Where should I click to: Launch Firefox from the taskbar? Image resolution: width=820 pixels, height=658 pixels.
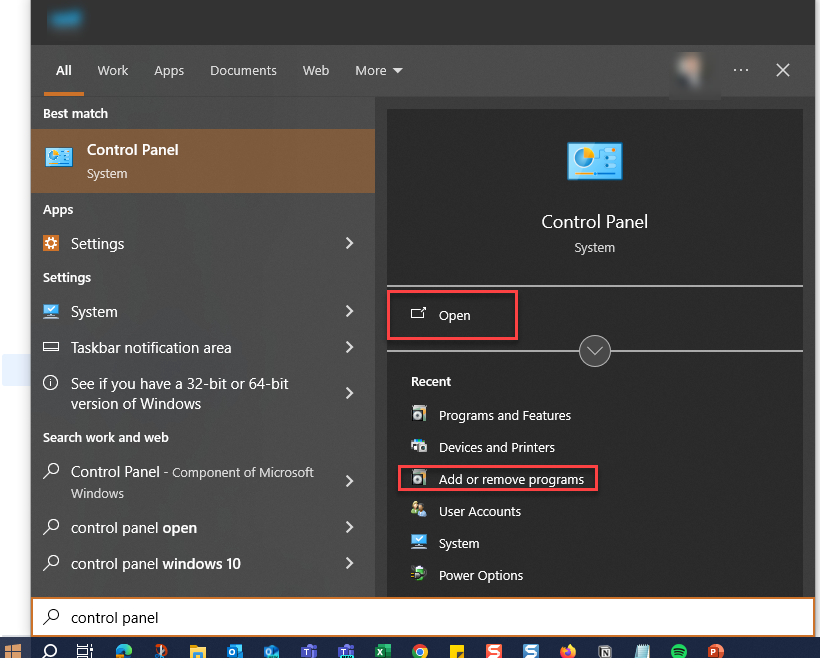(567, 651)
